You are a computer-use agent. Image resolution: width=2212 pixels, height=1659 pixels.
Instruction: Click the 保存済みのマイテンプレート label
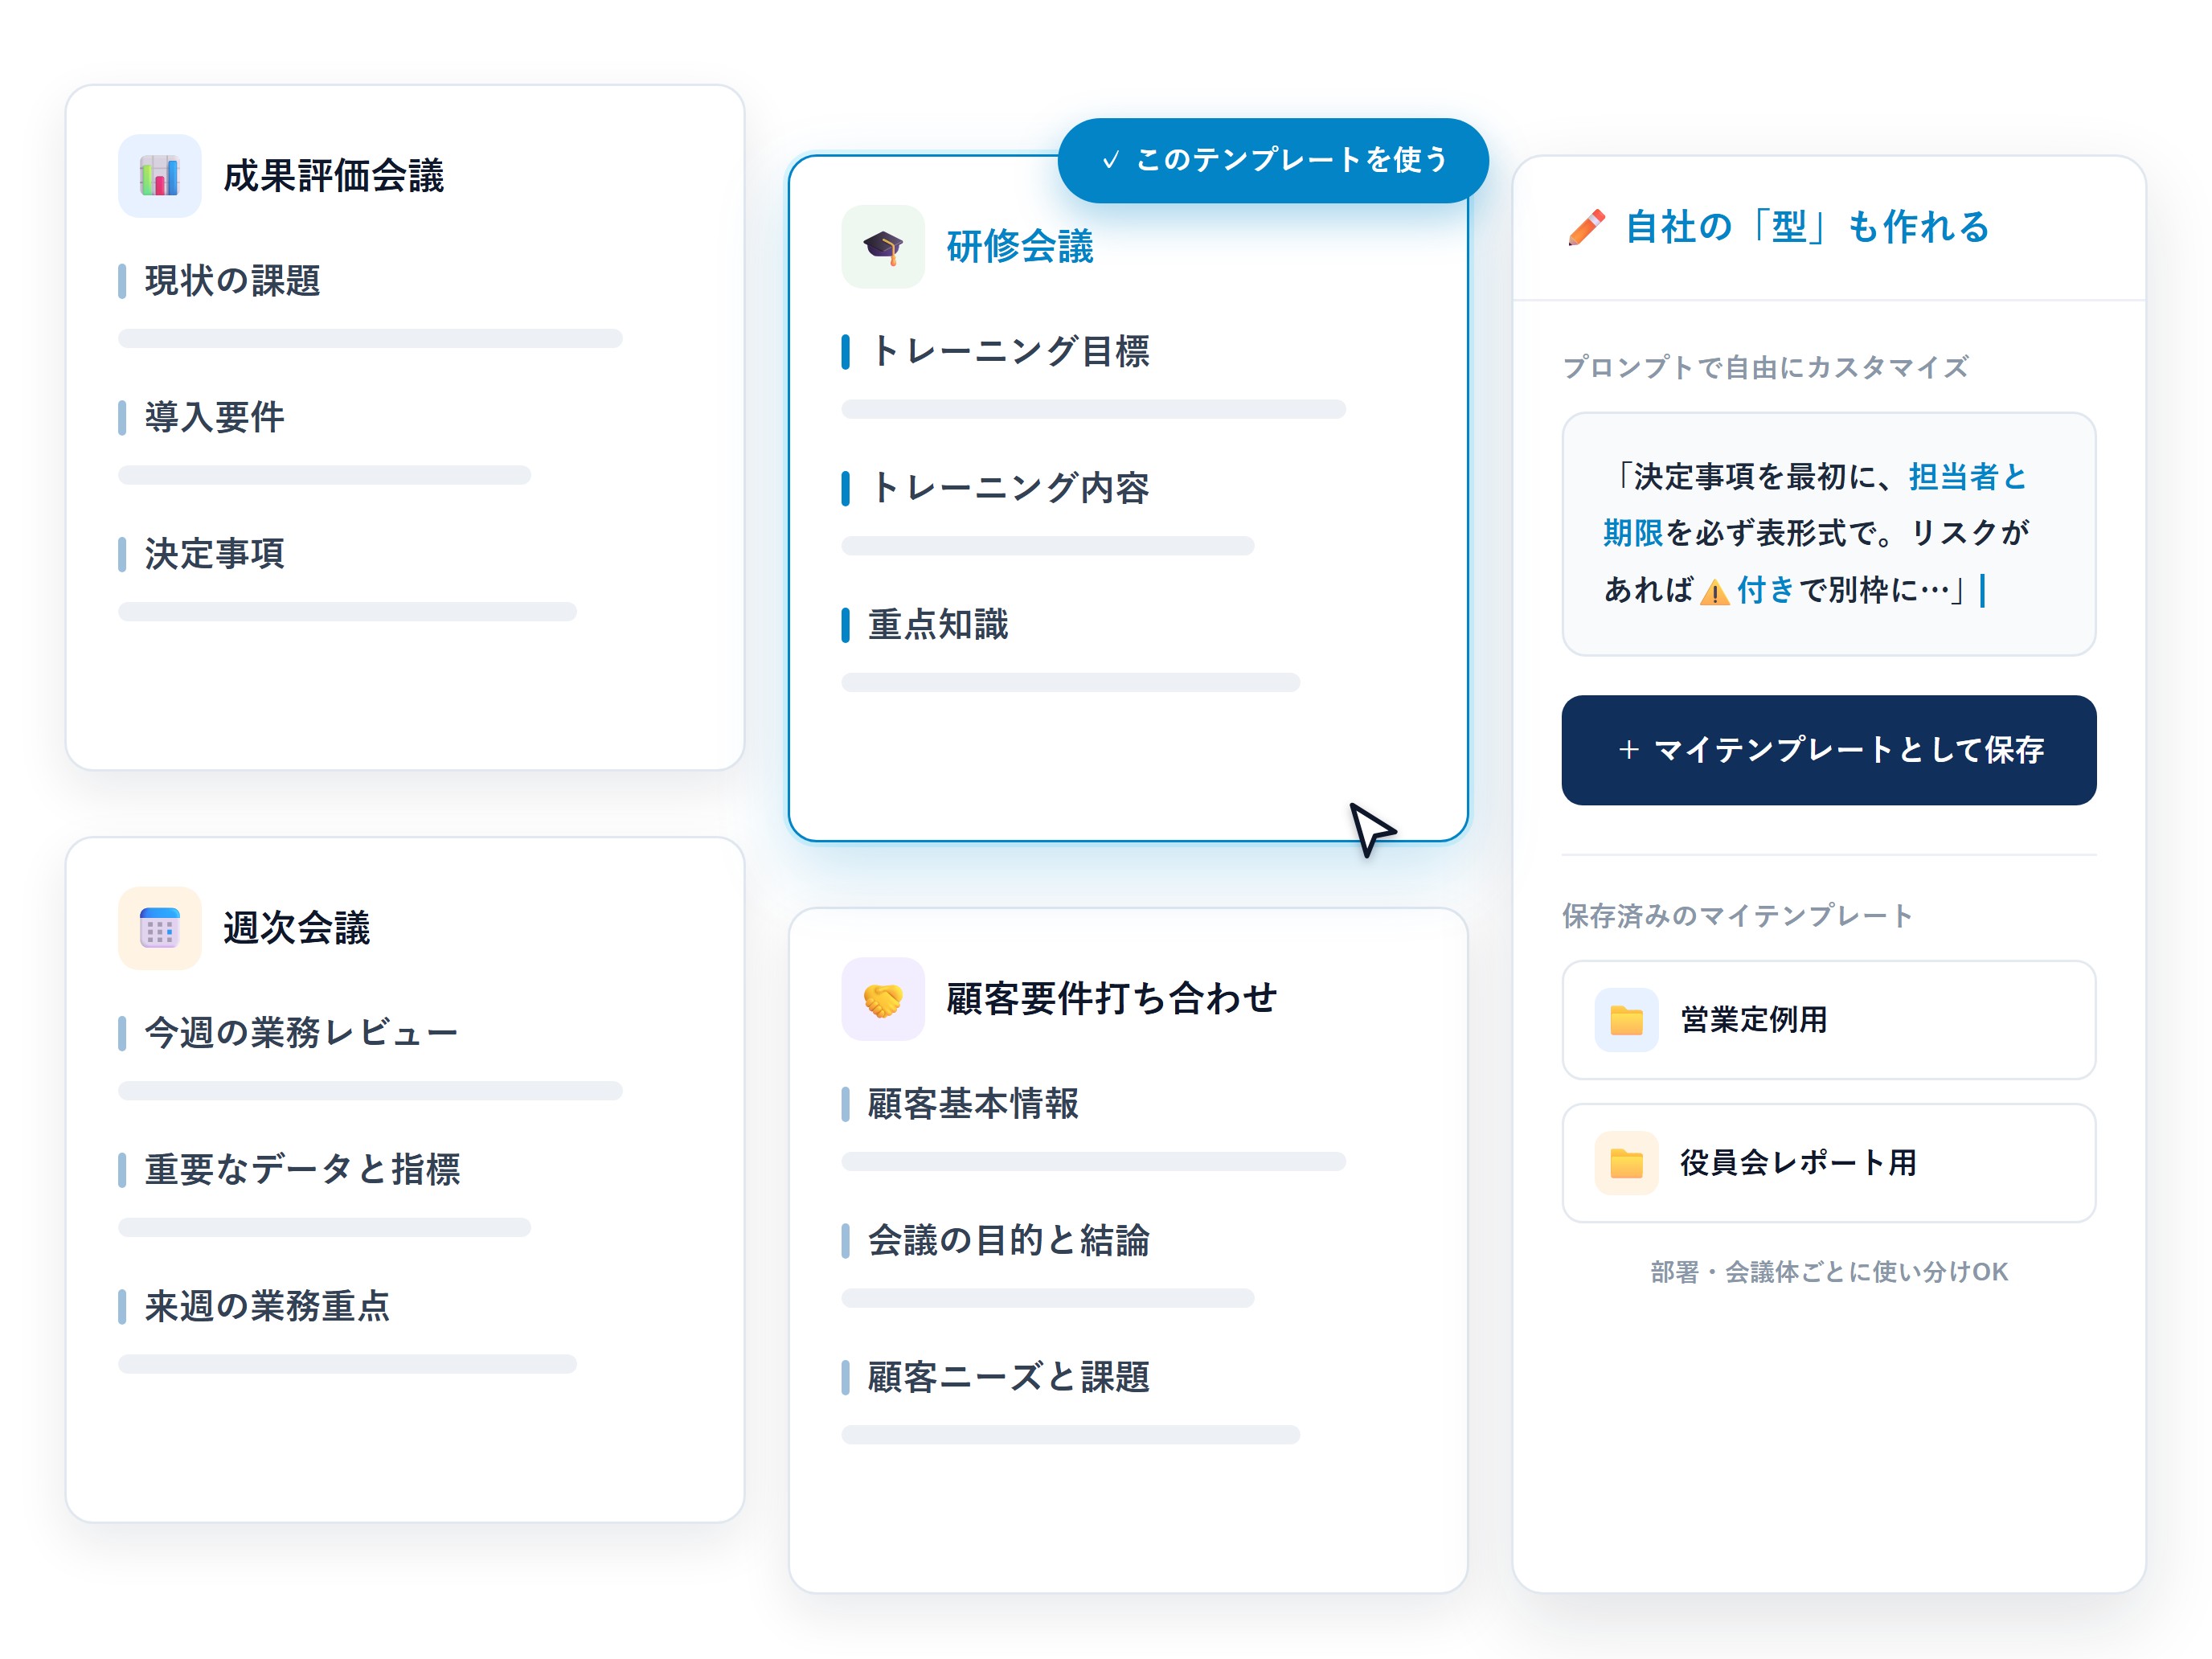pos(1737,915)
